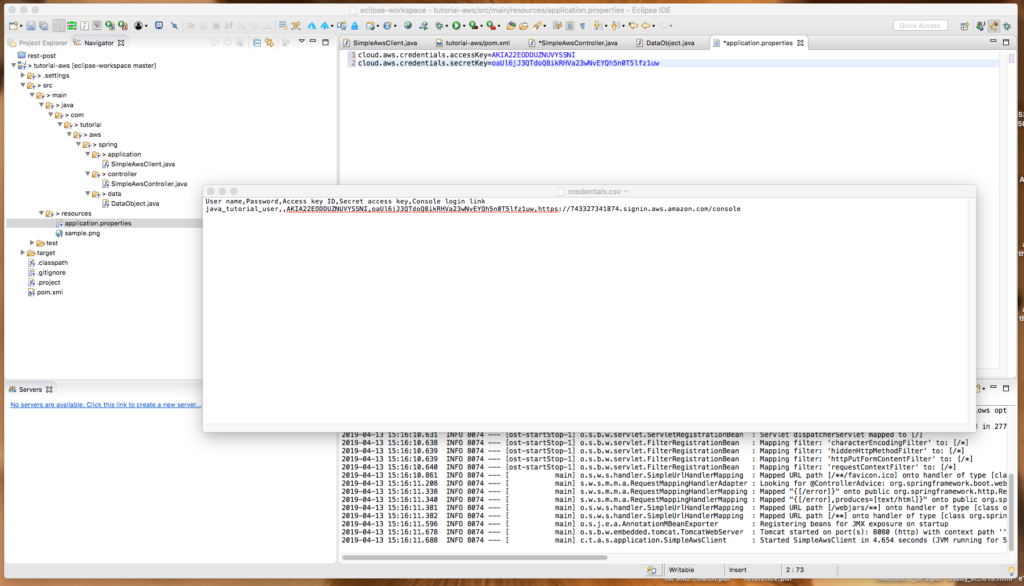Click the Show Whitespace Characters pilcrow icon

click(583, 25)
